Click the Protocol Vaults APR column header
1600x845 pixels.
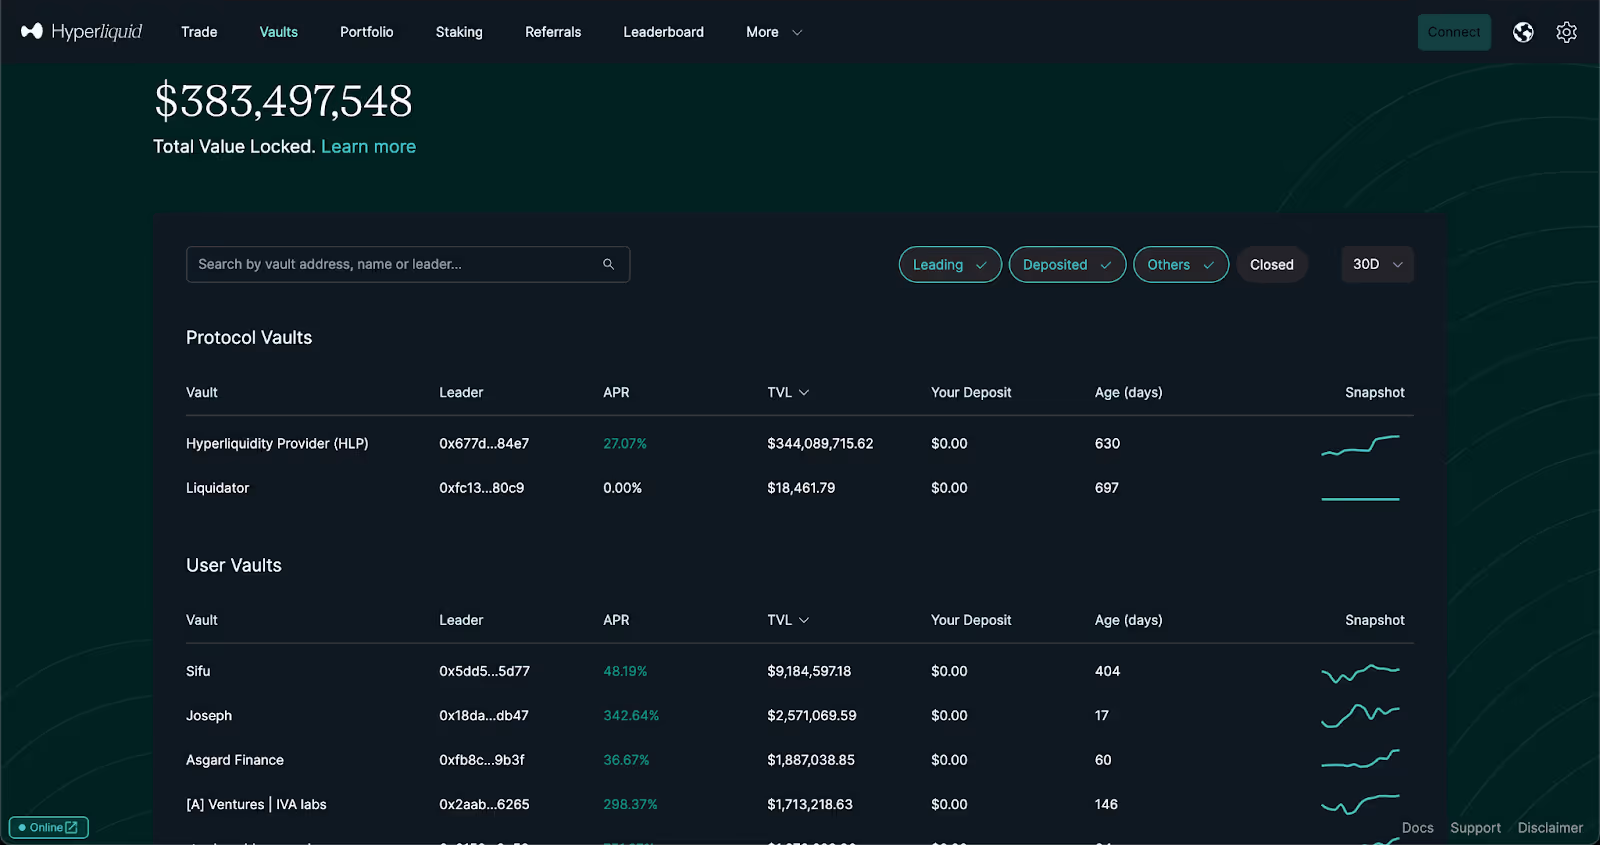pos(616,392)
